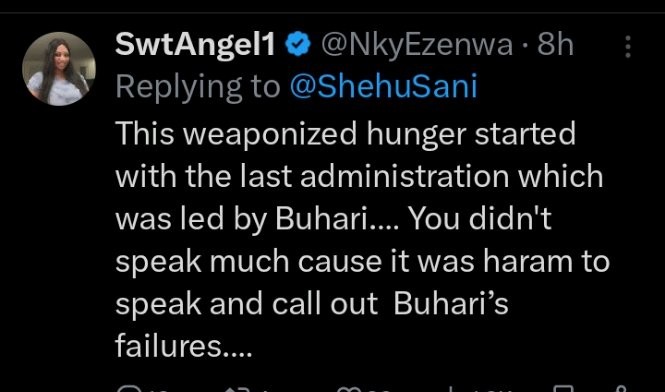Open the SwtAngel1 display name link
The width and height of the screenshot is (665, 392).
[x=196, y=45]
